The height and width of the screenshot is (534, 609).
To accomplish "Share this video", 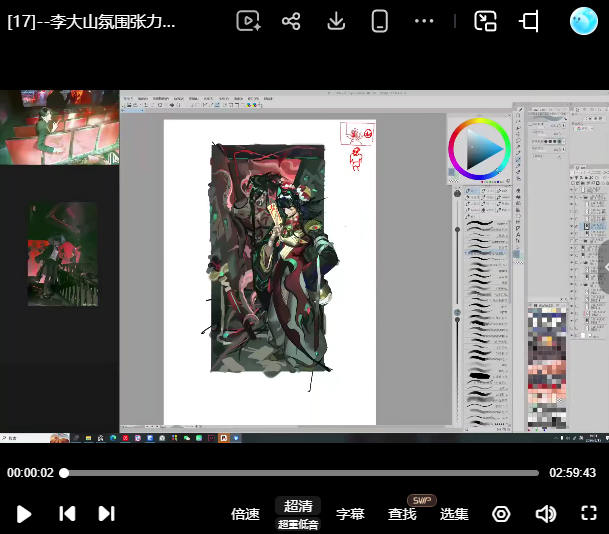I will tap(291, 21).
